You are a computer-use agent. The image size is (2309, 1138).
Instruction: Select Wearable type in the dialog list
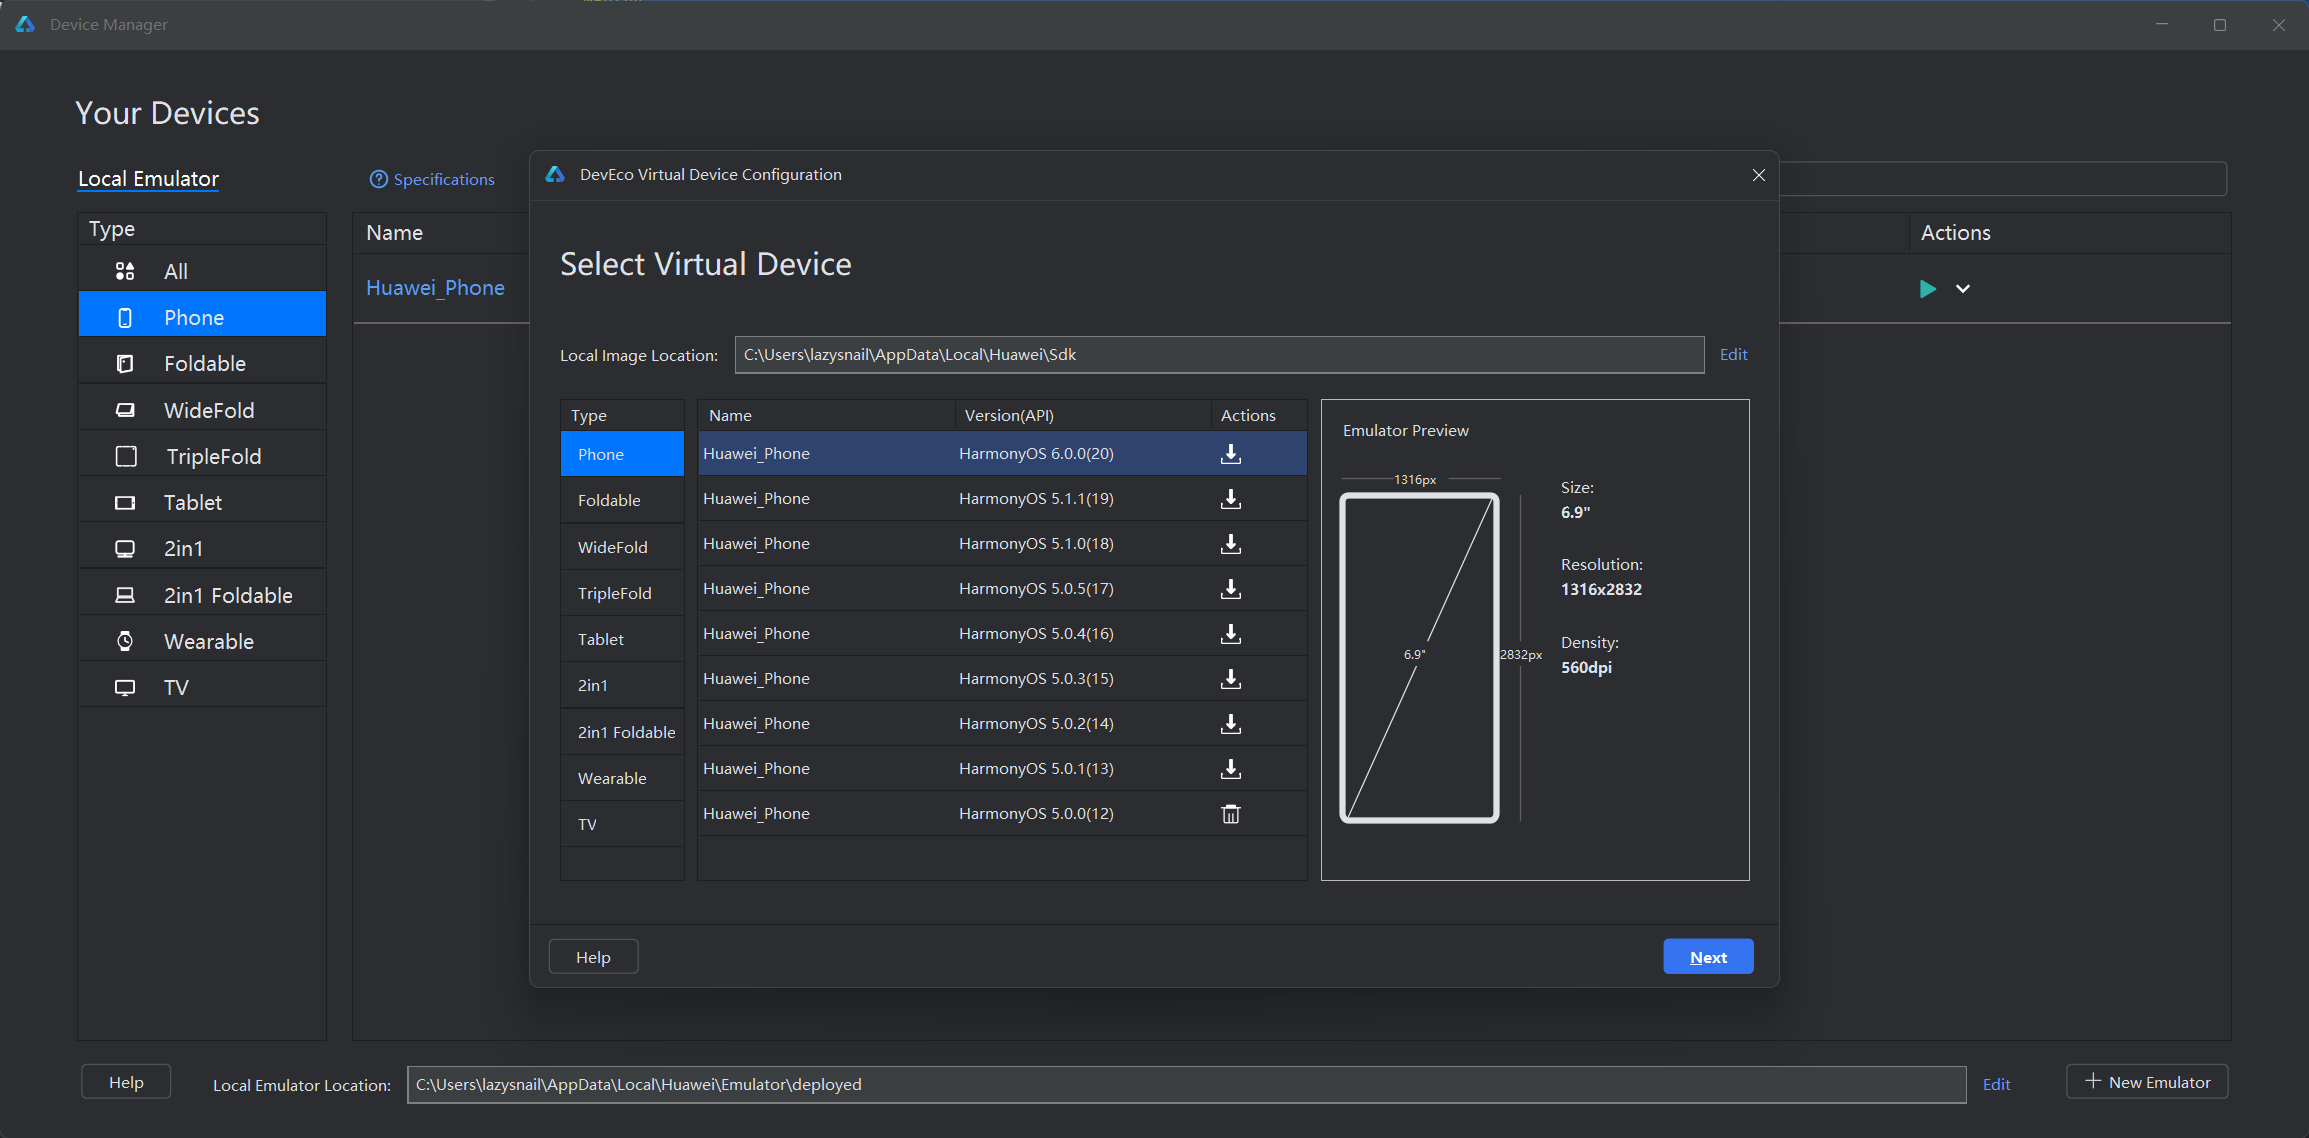[612, 778]
